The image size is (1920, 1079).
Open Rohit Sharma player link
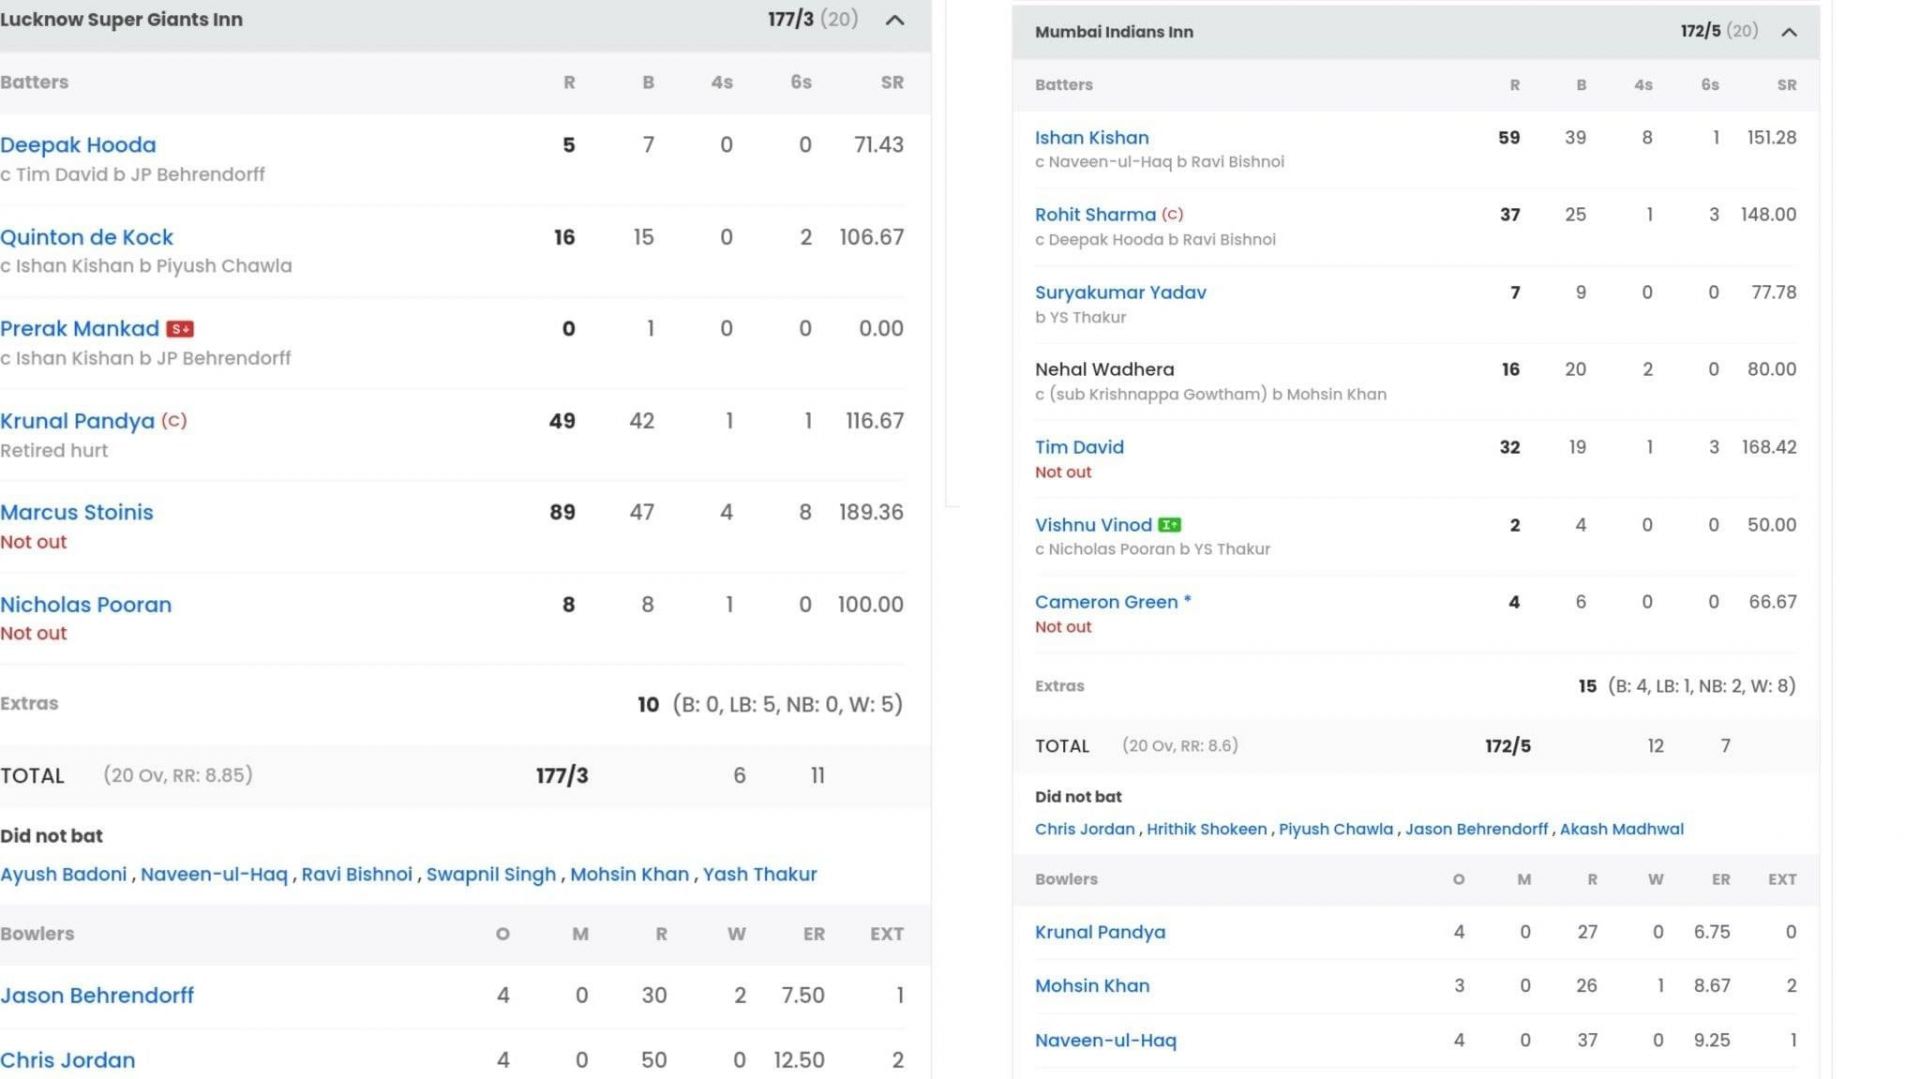tap(1095, 214)
